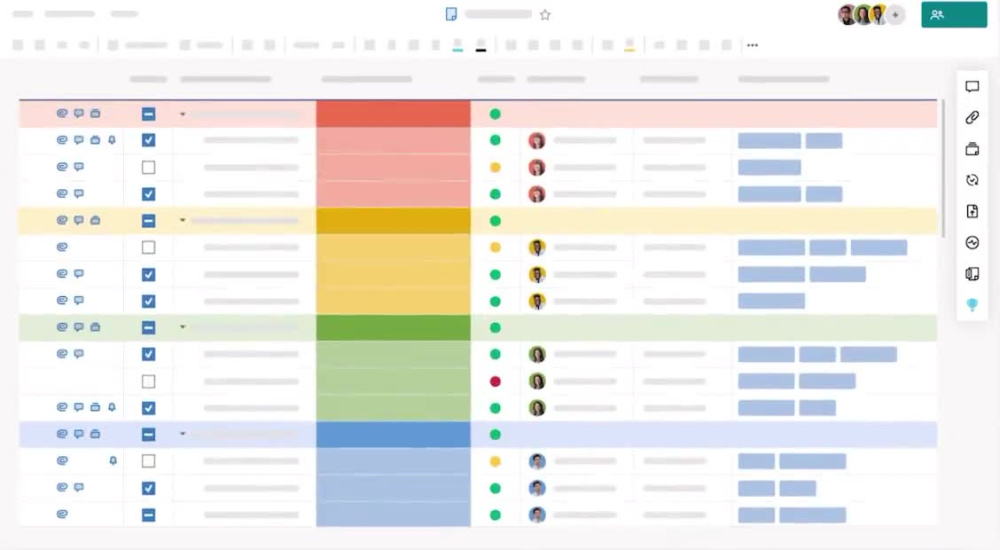Toggle the checkbox on the yellow header row
This screenshot has height=550, width=1000.
[149, 221]
